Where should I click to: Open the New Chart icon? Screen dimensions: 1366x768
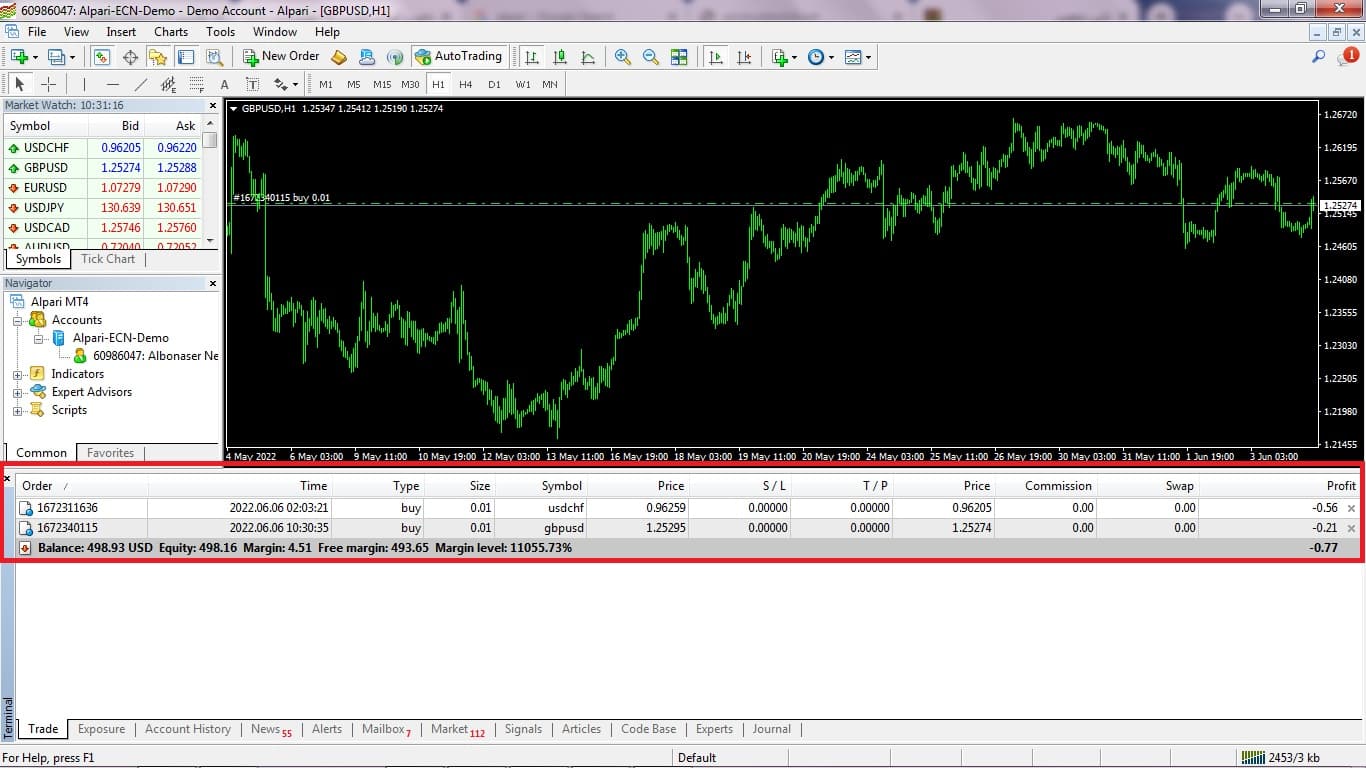(19, 57)
